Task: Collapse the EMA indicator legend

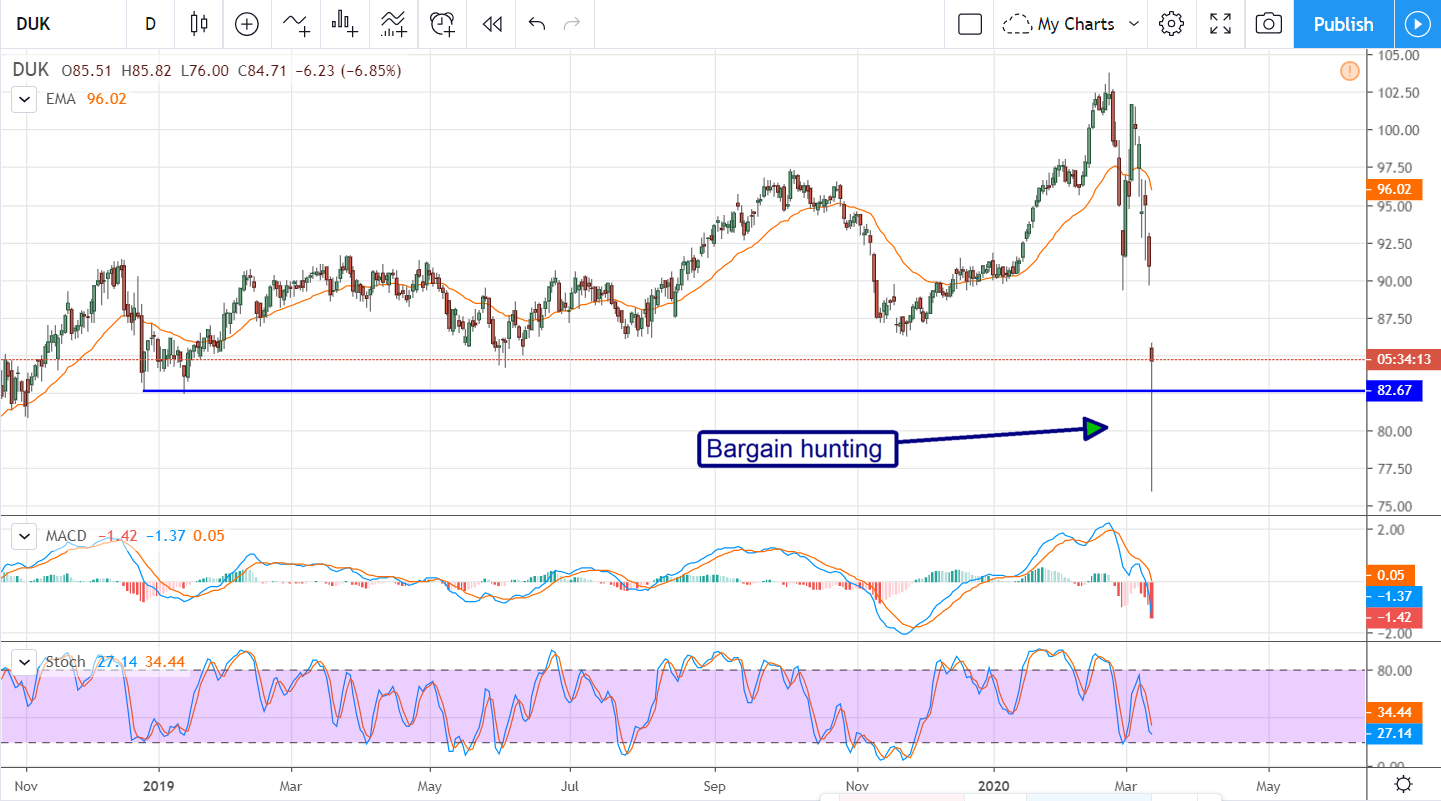Action: click(22, 99)
